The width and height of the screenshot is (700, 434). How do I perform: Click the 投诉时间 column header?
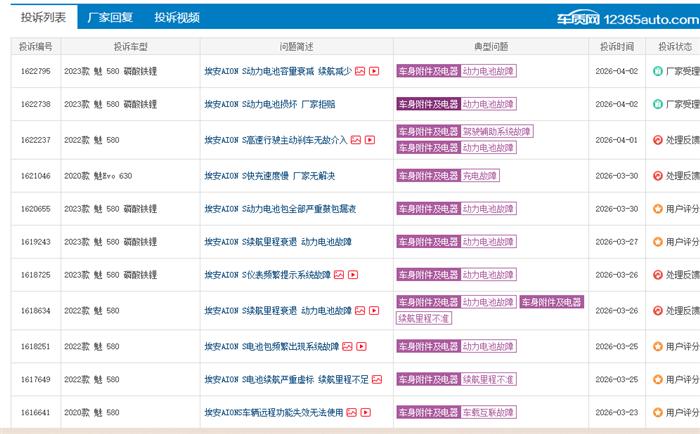point(617,46)
